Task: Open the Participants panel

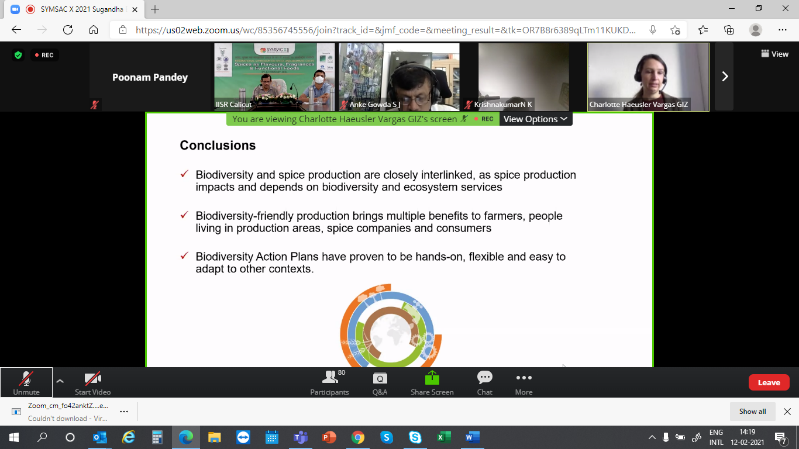Action: (329, 382)
